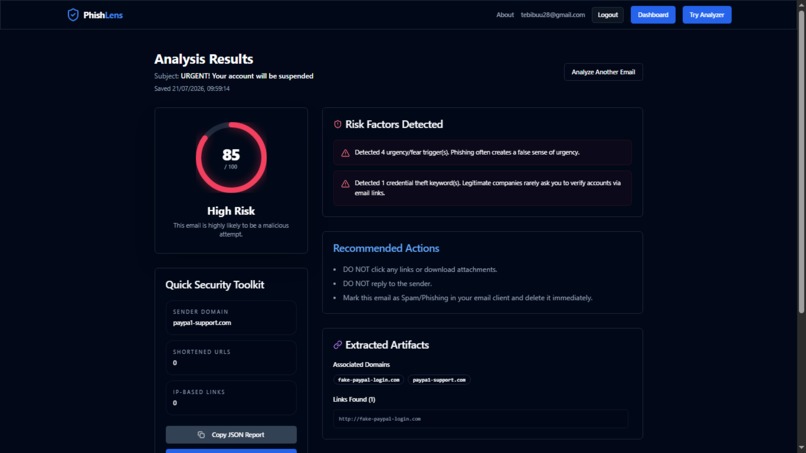Click 'DO NOT reply to the sender' recommendation
Viewport: 806px width, 453px height.
click(x=387, y=283)
